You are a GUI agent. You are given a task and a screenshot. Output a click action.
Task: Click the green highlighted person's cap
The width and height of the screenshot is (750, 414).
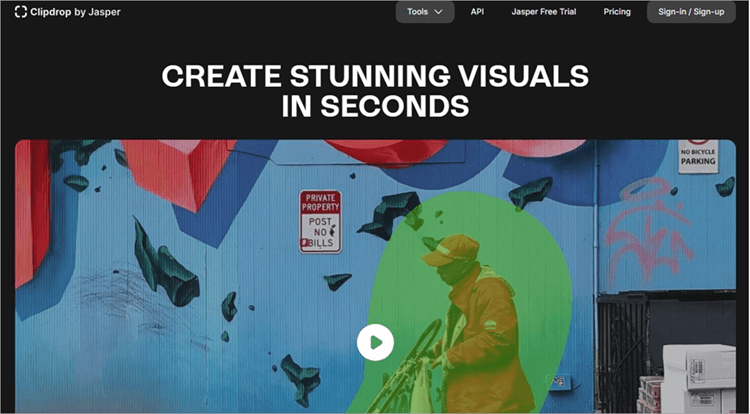point(448,249)
